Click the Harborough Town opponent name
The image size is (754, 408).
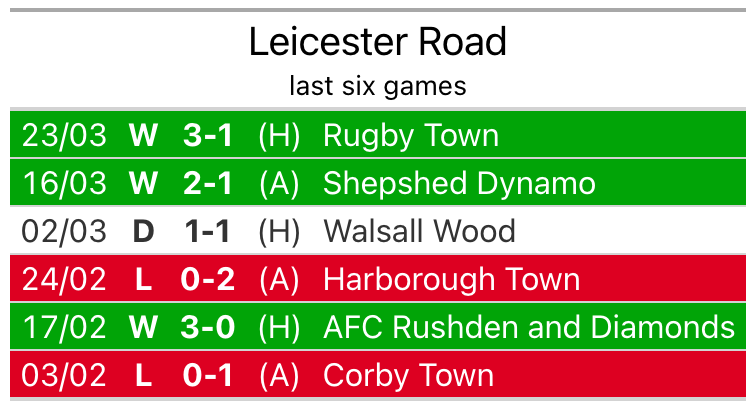coord(451,279)
